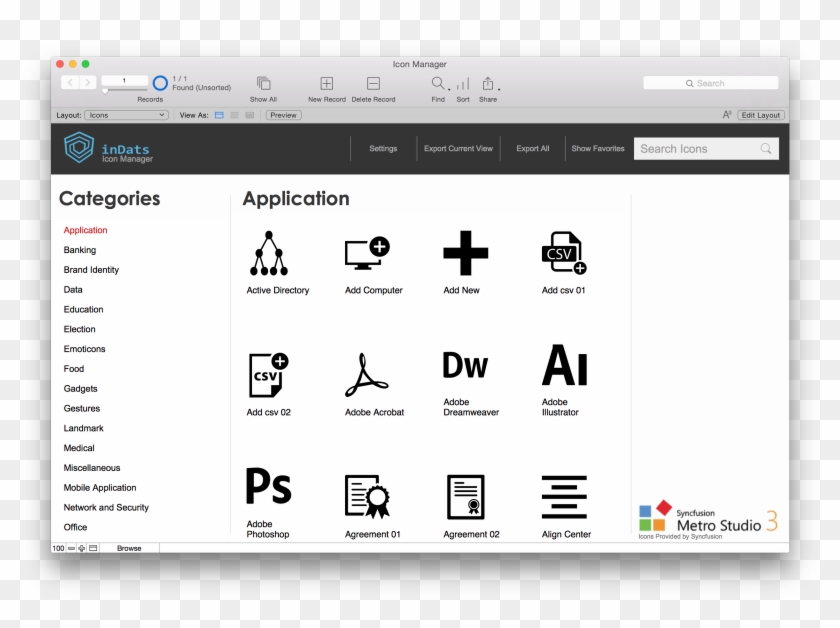
Task: Open the Emoticons category
Action: pyautogui.click(x=85, y=349)
